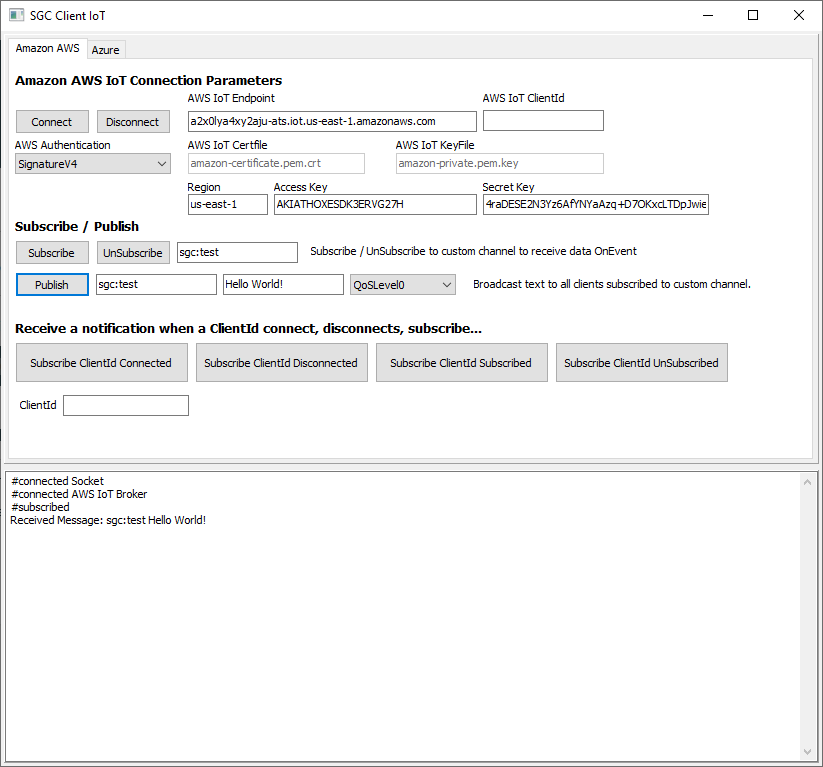Image resolution: width=823 pixels, height=767 pixels.
Task: Click the log scrollbar up arrow
Action: (x=807, y=481)
